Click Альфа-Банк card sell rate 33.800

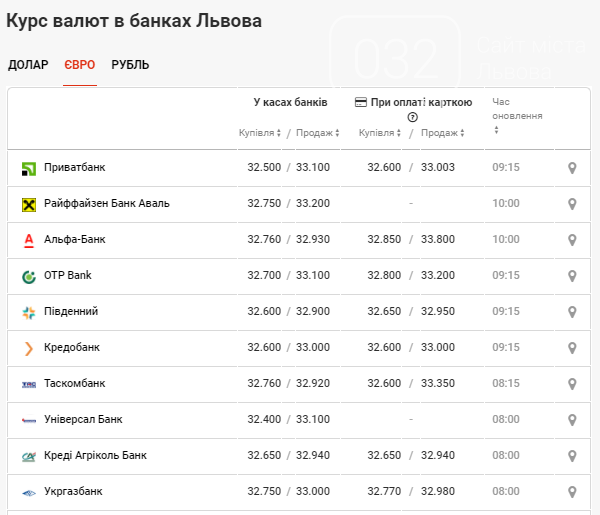coord(438,239)
